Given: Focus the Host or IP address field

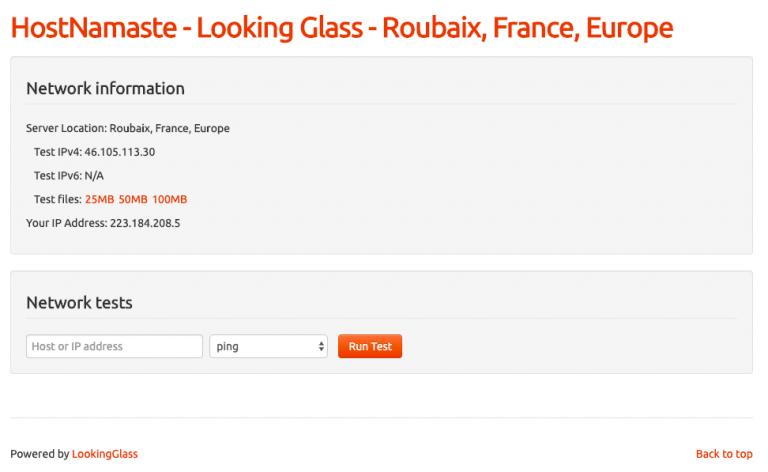Looking at the screenshot, I should point(114,346).
